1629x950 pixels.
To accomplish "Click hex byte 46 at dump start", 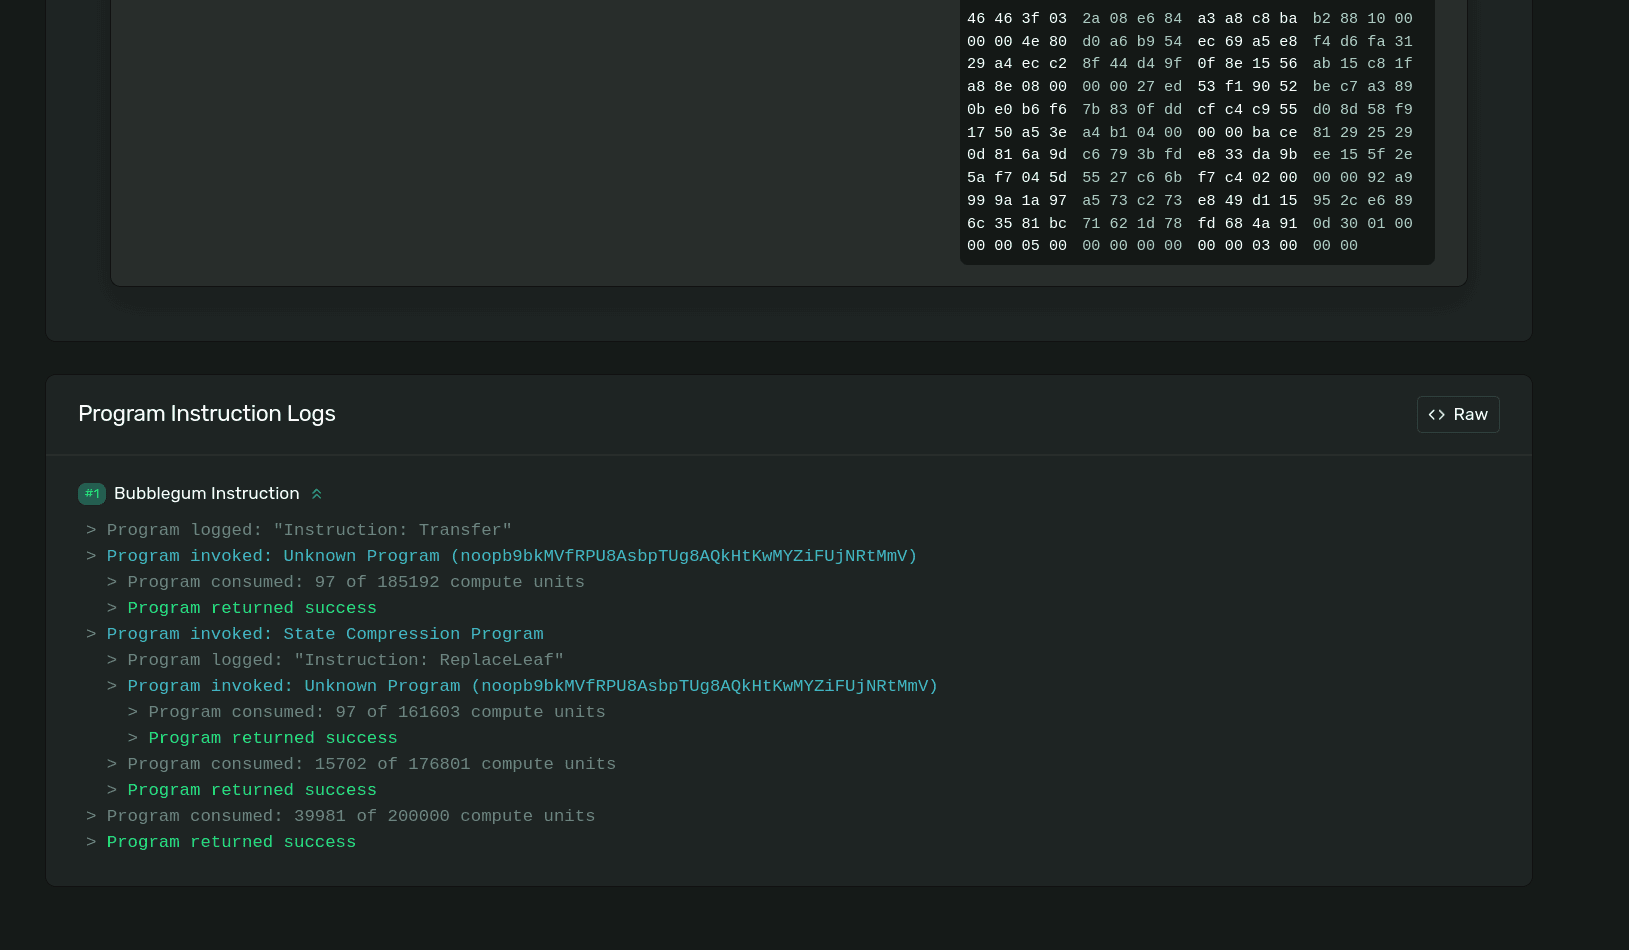I will coord(976,18).
